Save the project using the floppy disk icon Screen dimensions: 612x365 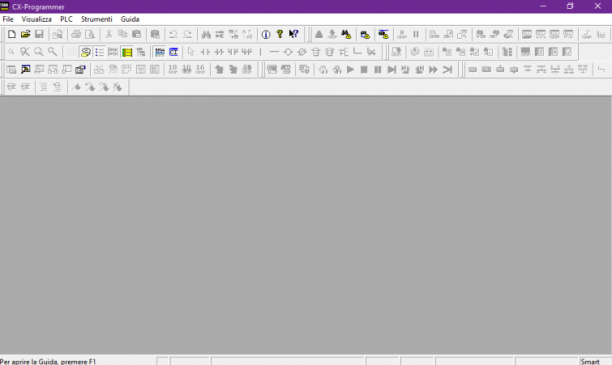tap(39, 34)
